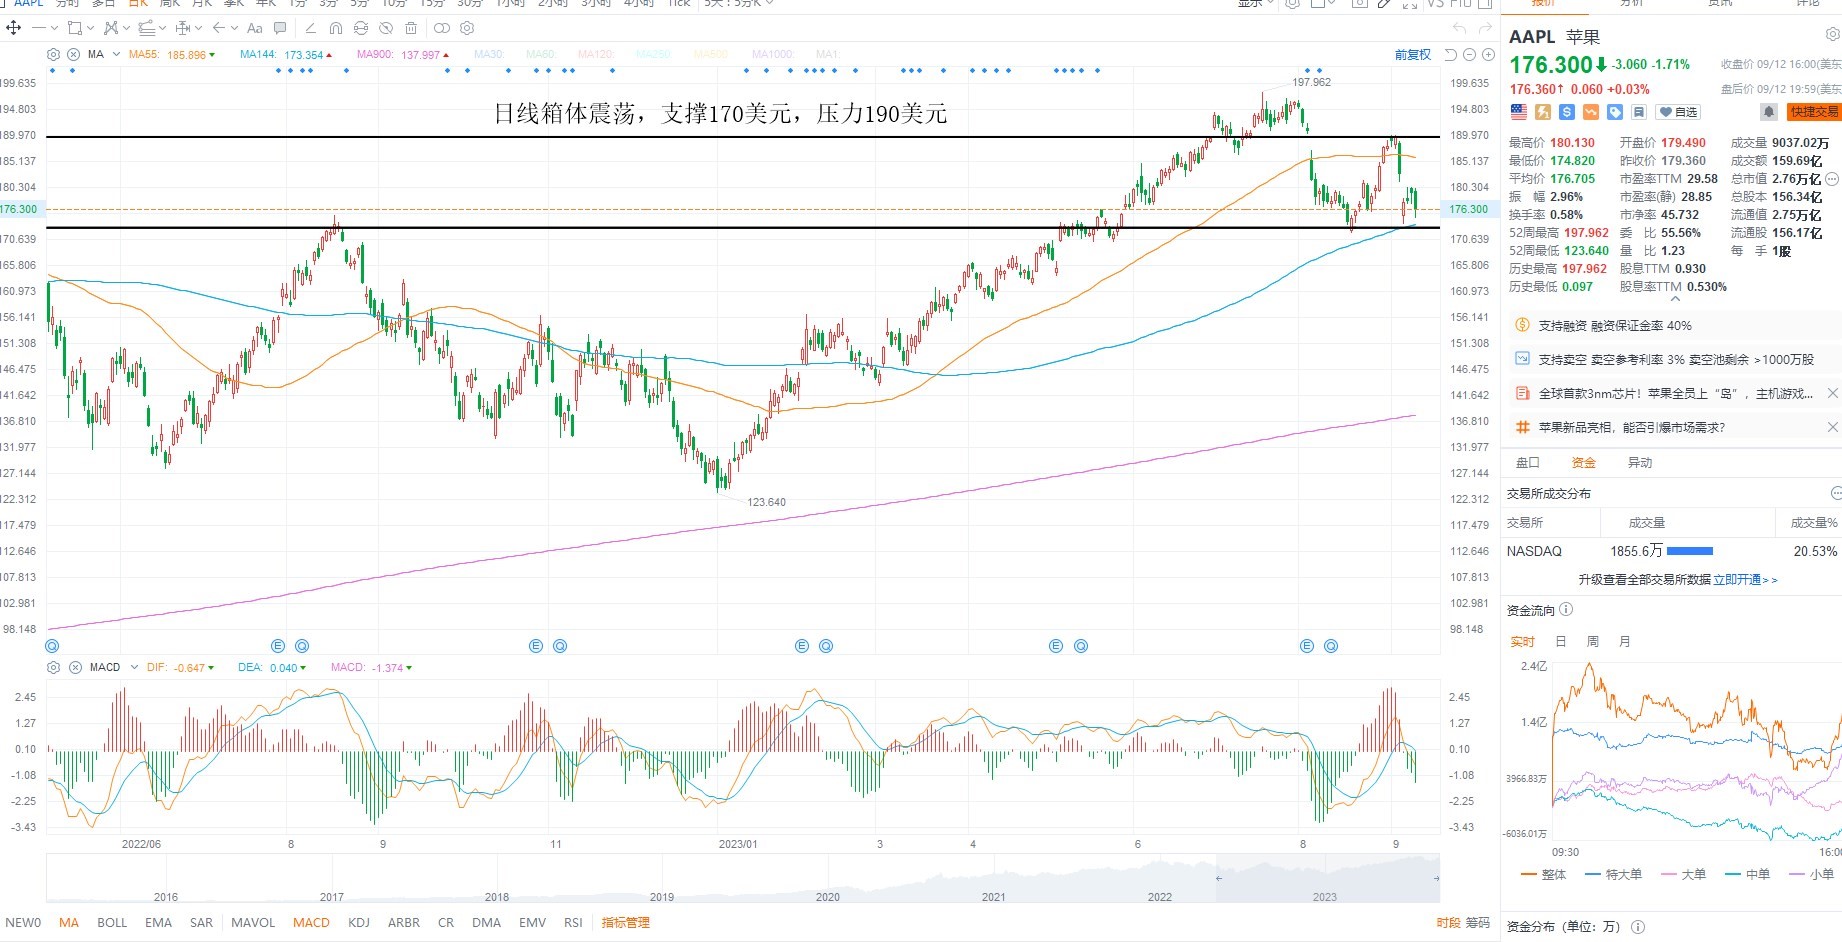Switch fund flow view to 周
Viewport: 1842px width, 942px height.
pyautogui.click(x=1593, y=641)
